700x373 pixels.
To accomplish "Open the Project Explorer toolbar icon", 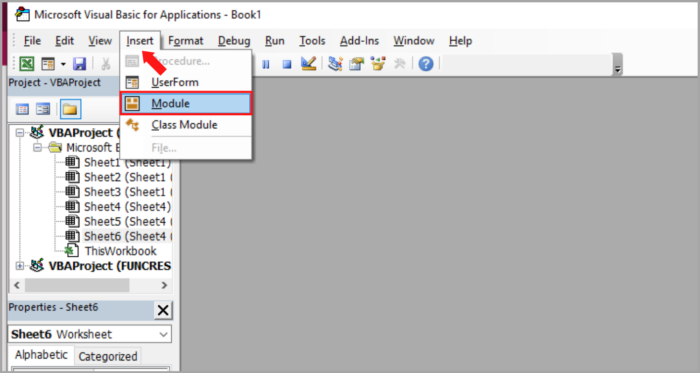I will point(335,64).
